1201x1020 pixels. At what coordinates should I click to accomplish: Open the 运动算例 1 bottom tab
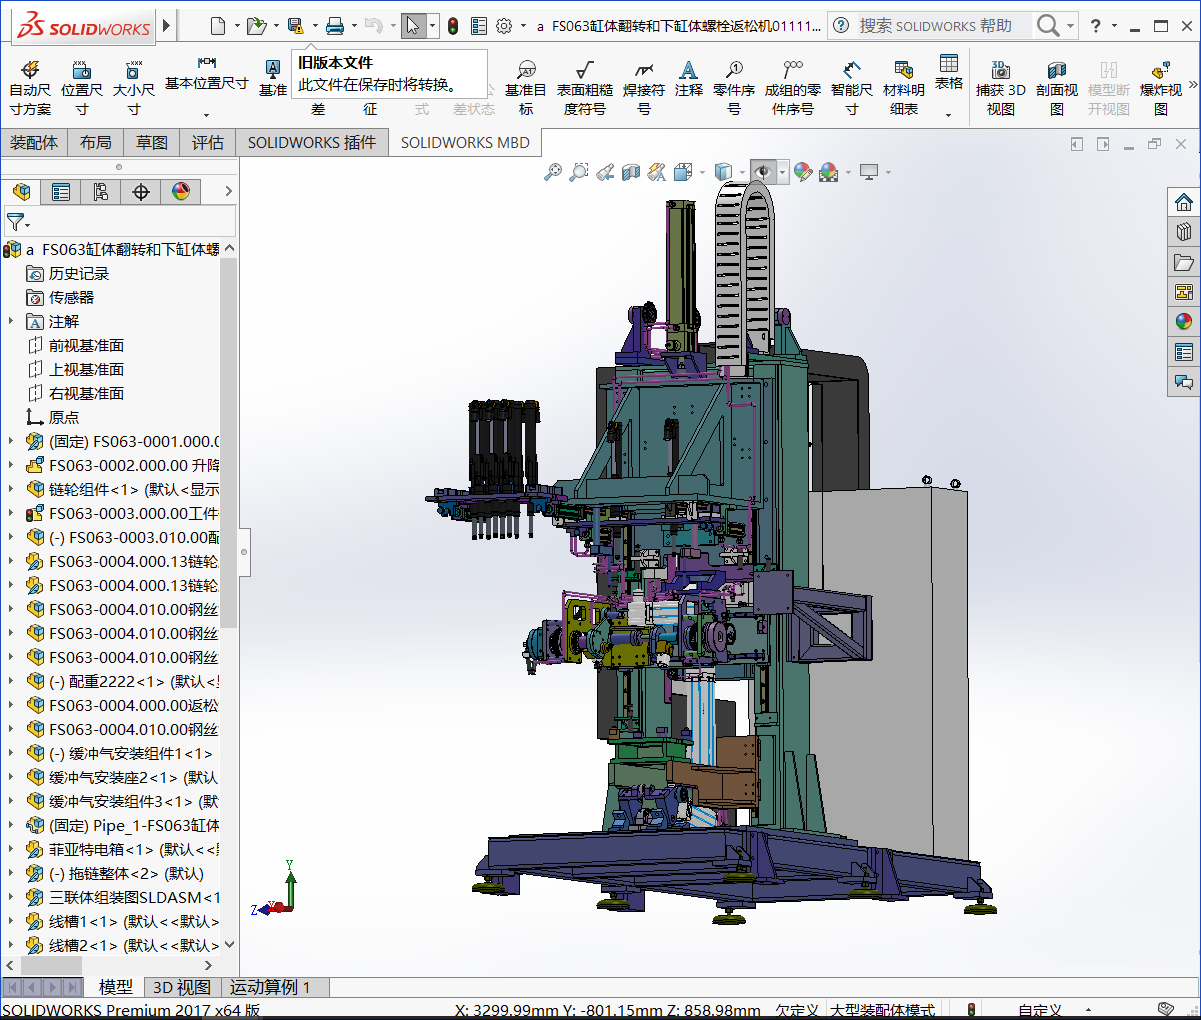click(x=270, y=987)
